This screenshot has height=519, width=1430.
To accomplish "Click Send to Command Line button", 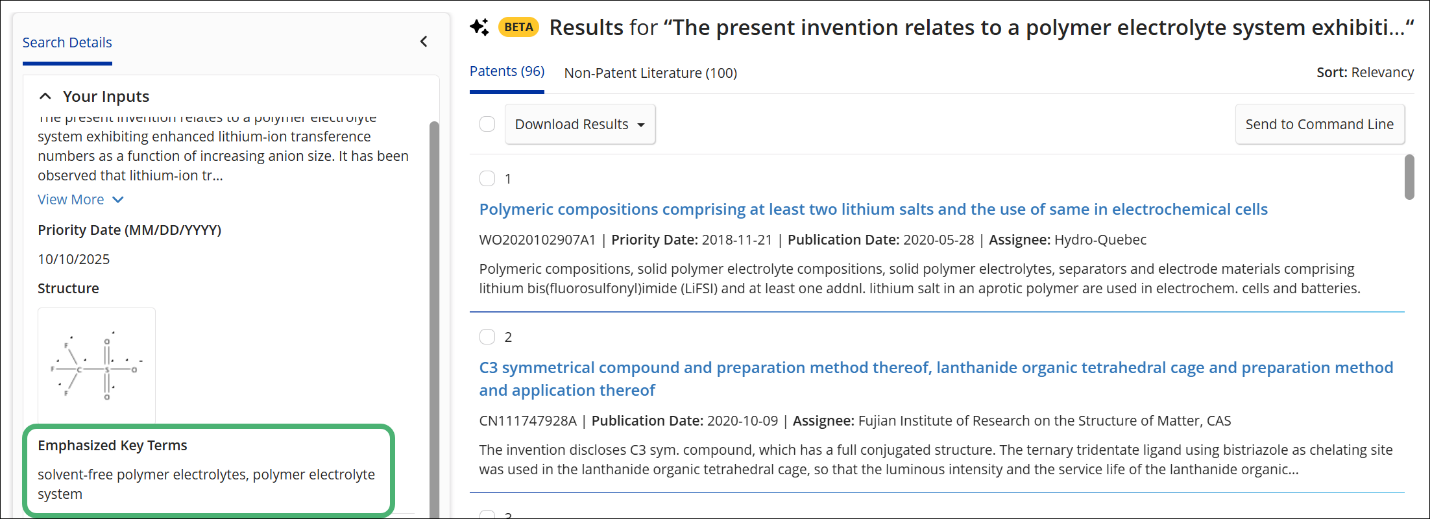I will [x=1319, y=124].
